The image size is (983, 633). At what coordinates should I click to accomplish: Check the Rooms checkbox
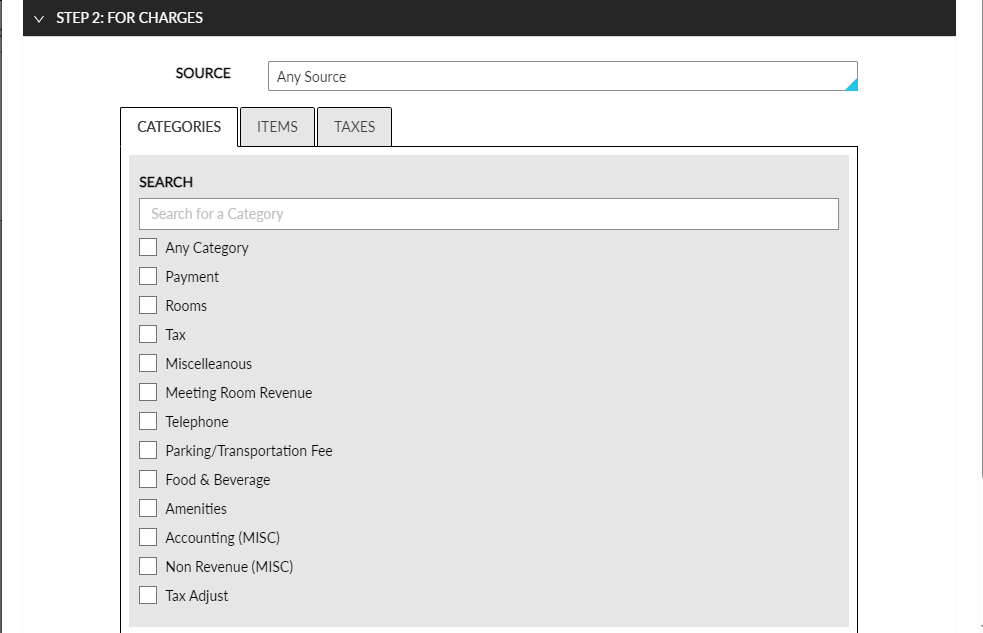pos(148,305)
